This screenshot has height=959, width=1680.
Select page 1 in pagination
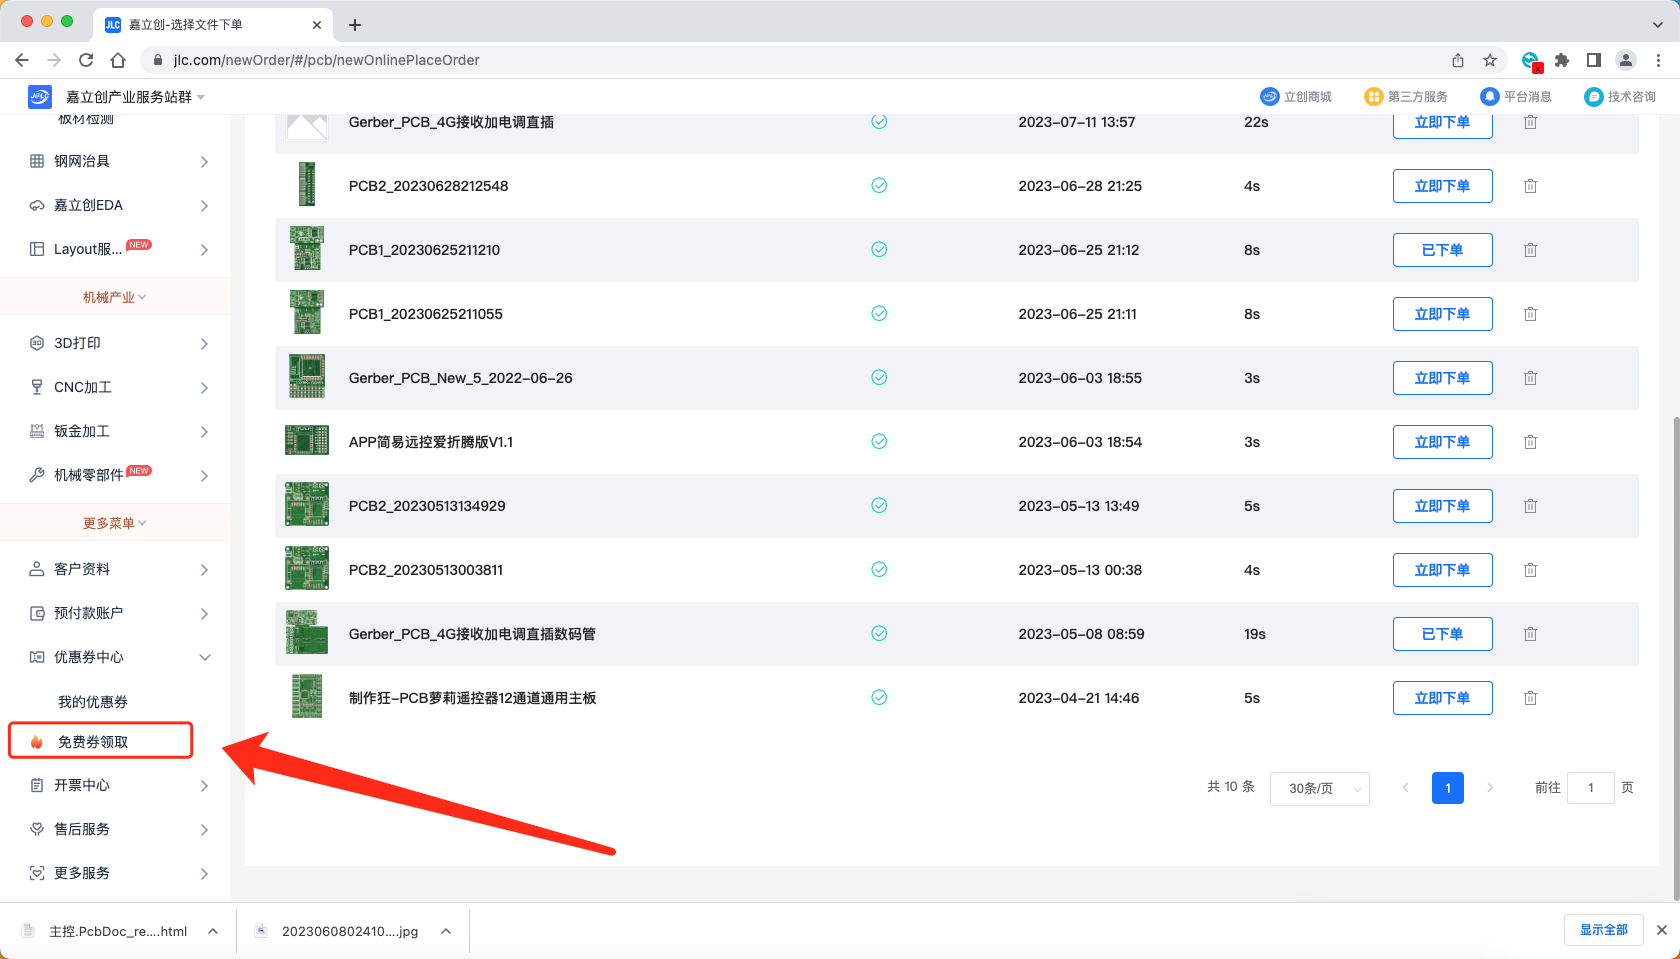pos(1448,788)
